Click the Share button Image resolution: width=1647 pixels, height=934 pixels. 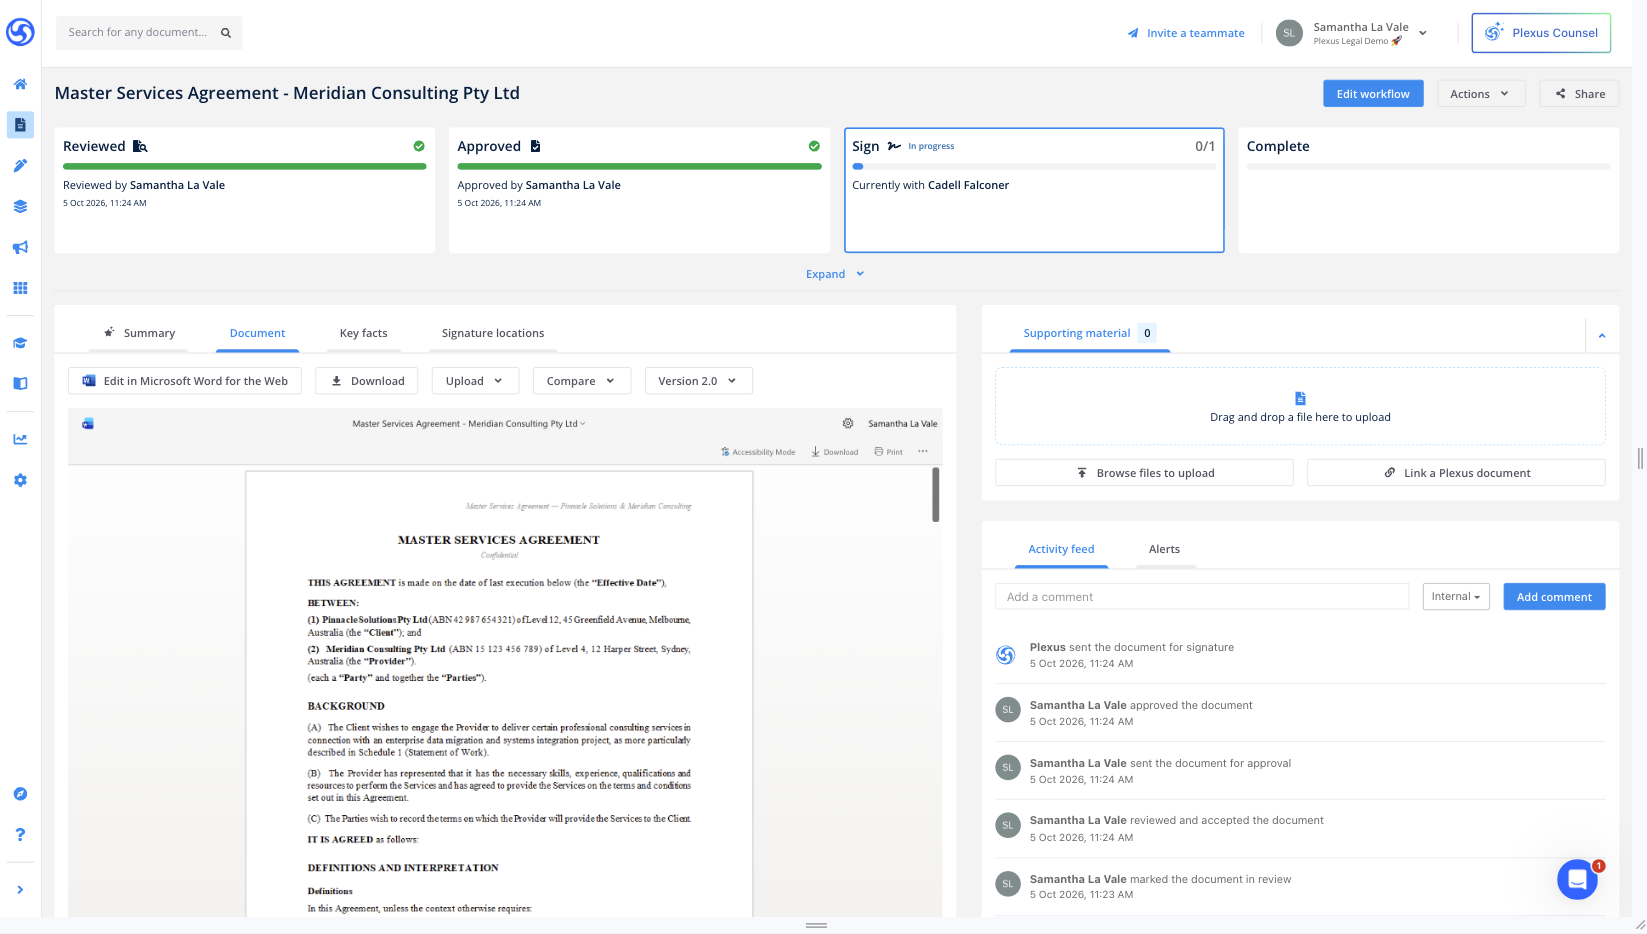(x=1579, y=94)
